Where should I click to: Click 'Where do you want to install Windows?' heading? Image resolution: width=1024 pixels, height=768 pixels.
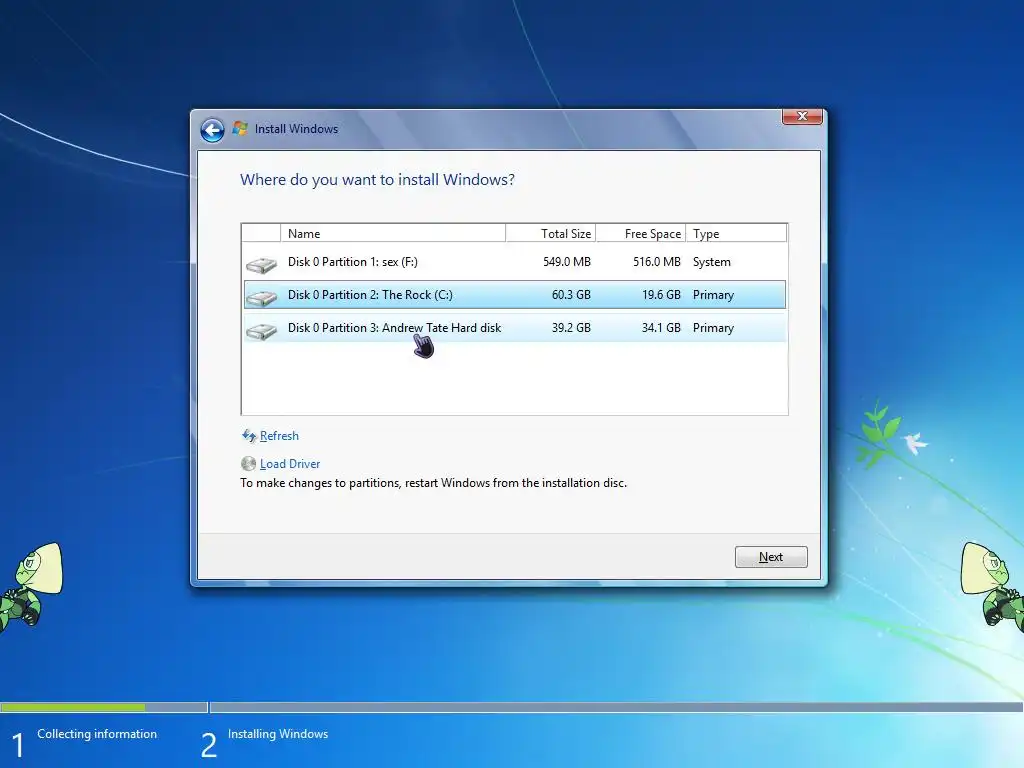pos(377,180)
